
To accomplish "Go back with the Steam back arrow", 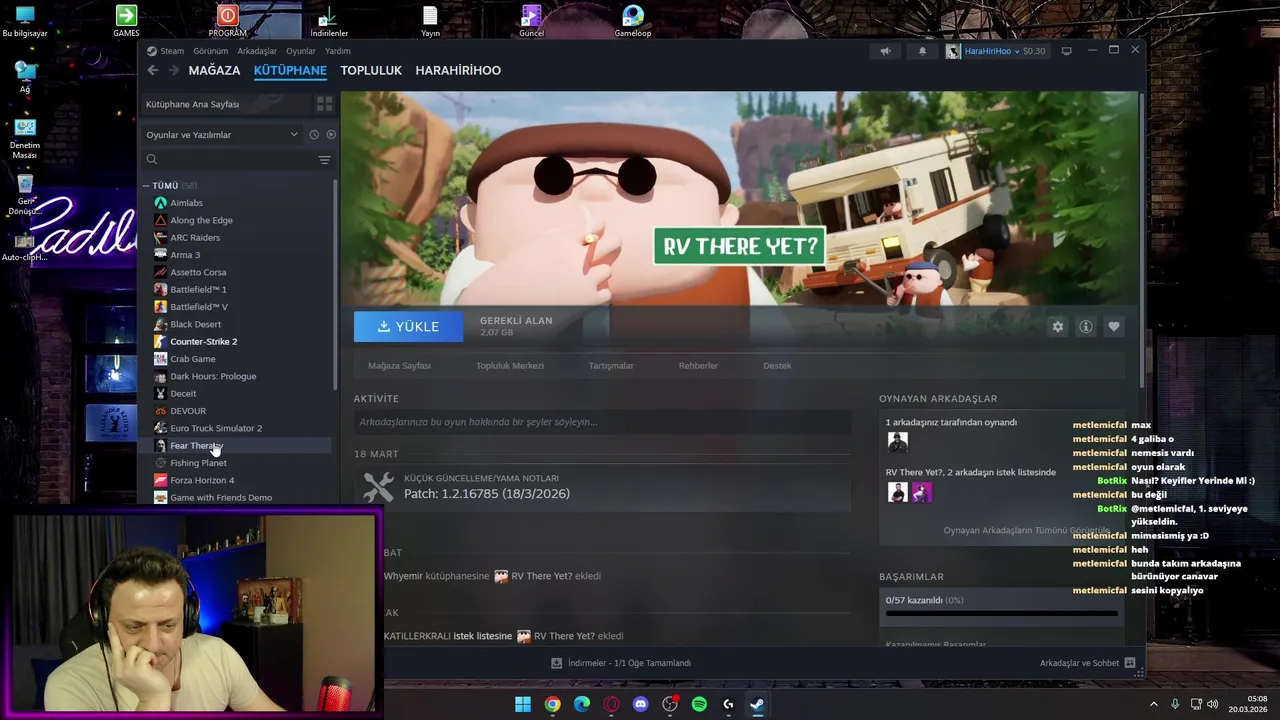I will pyautogui.click(x=152, y=70).
